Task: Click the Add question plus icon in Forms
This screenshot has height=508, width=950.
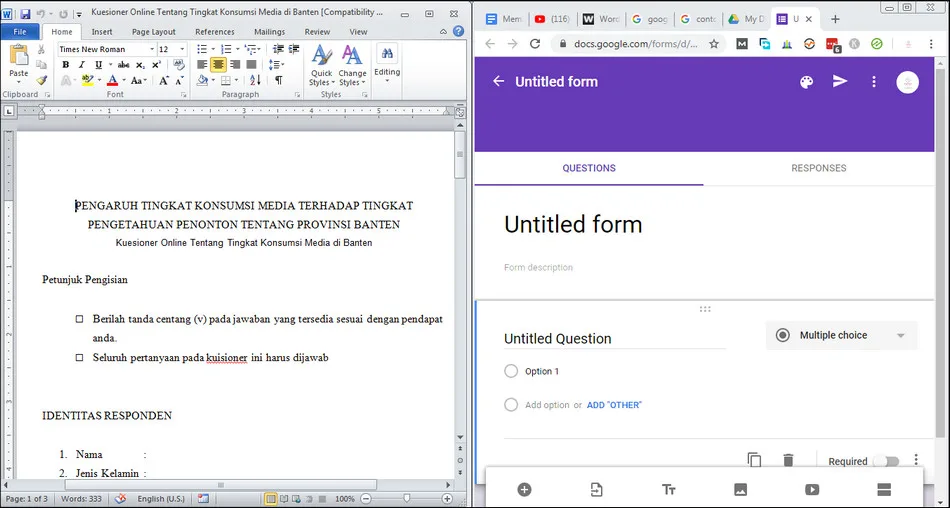Action: [524, 490]
